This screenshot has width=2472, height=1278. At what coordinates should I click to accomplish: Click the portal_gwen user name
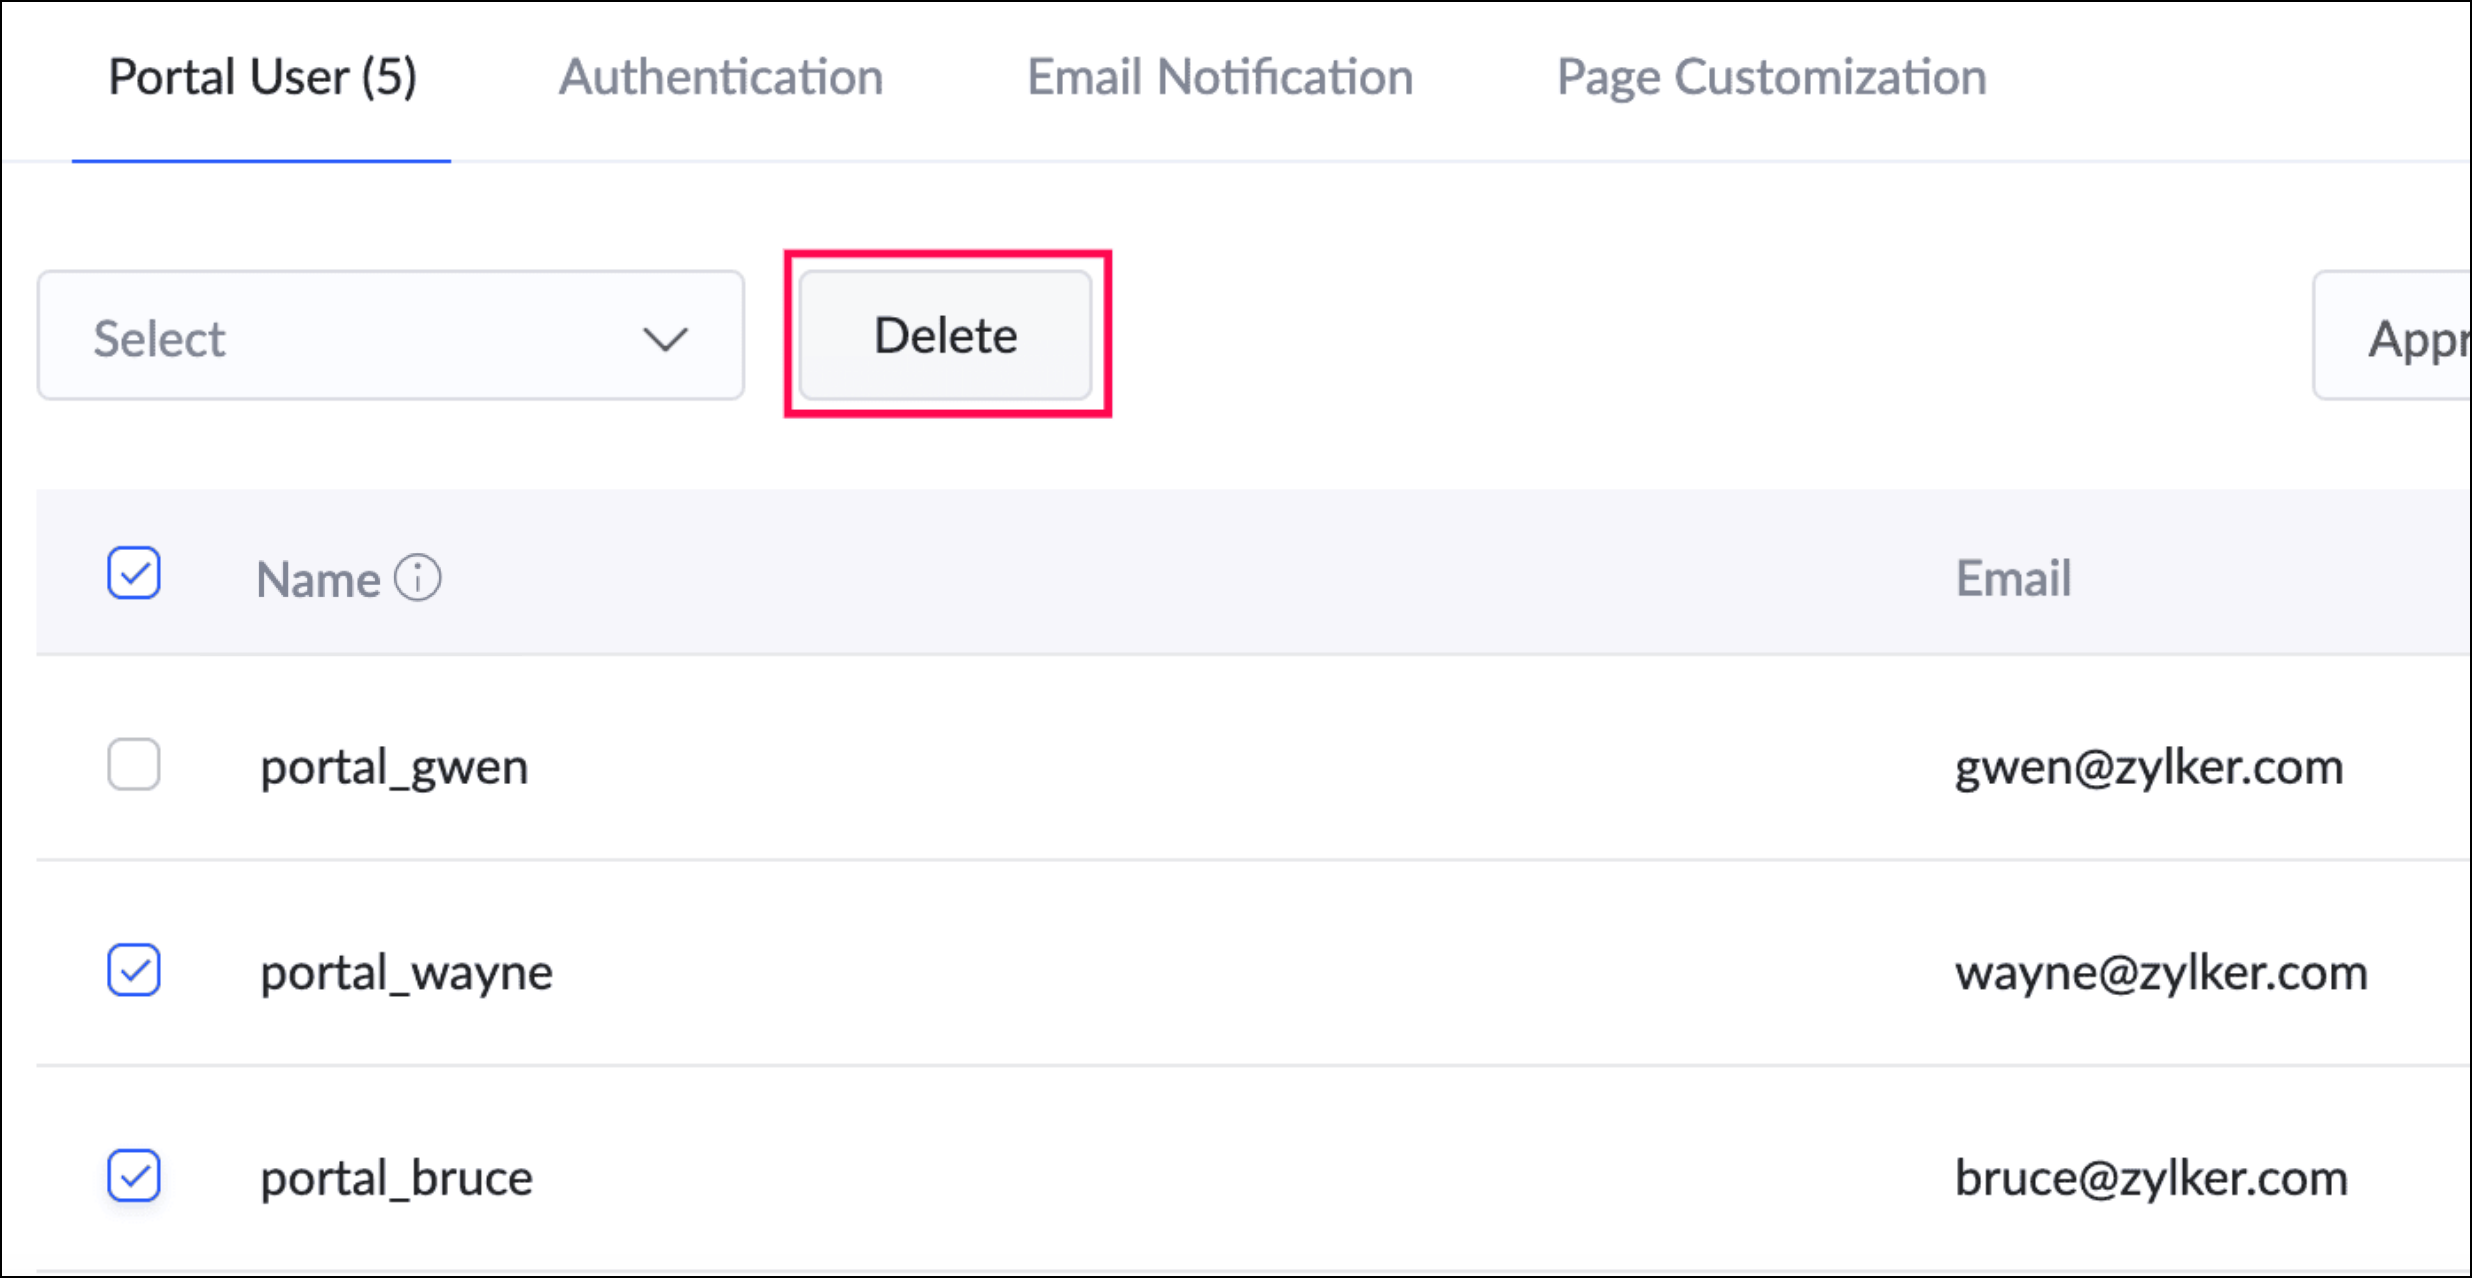394,768
